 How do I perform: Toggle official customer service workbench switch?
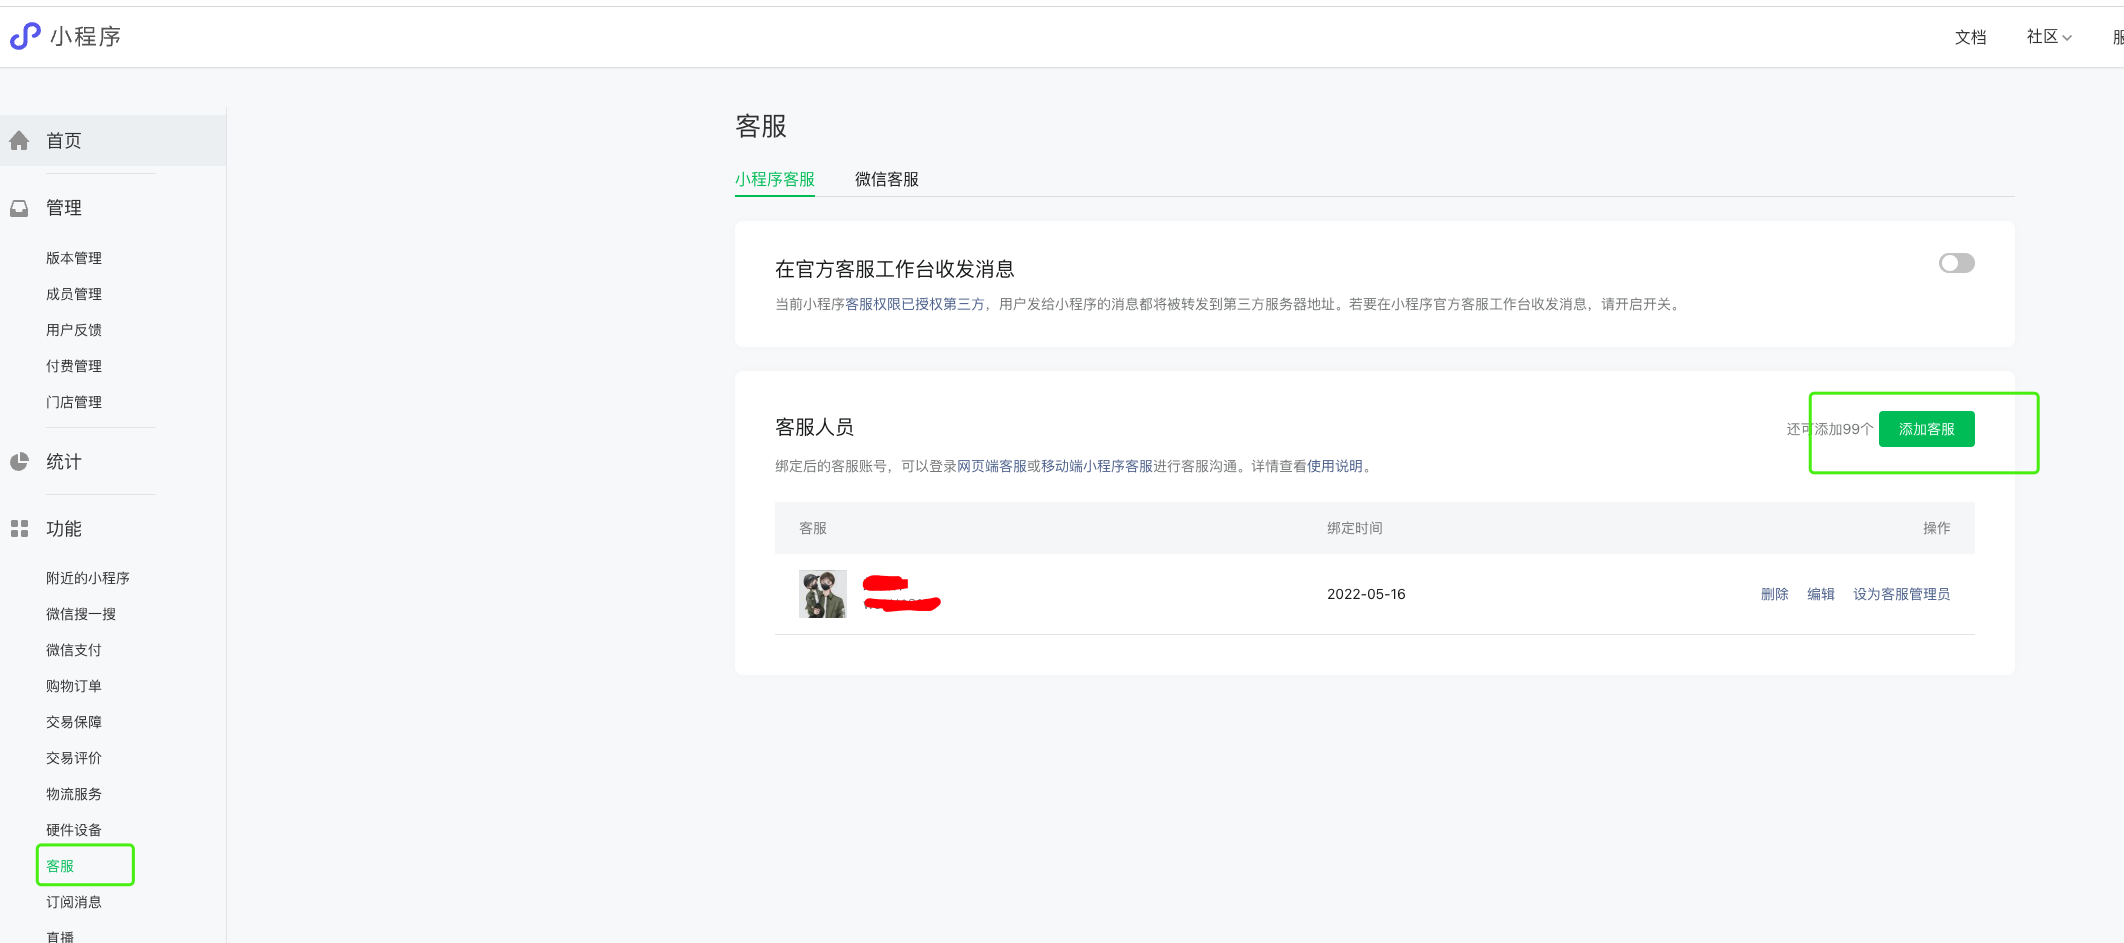click(1956, 263)
